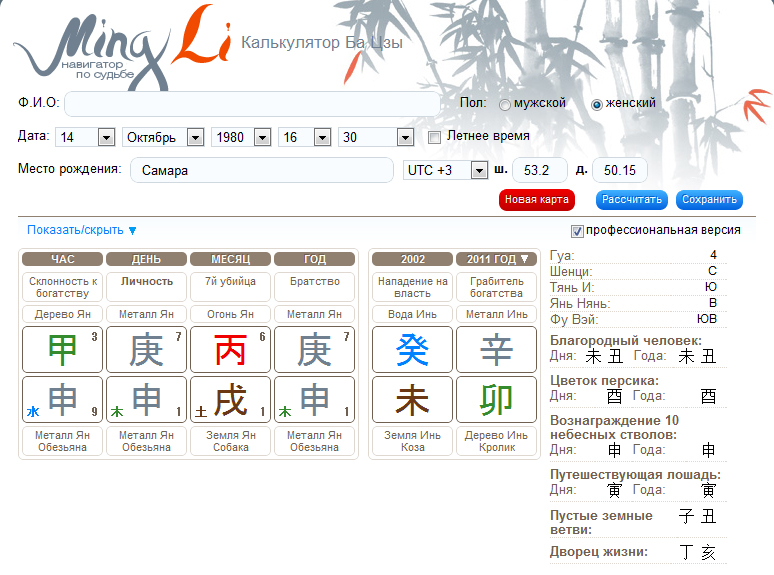Viewport: 774px width, 575px height.
Task: Click the green 木 hidden element in day cell
Action: pyautogui.click(x=117, y=412)
